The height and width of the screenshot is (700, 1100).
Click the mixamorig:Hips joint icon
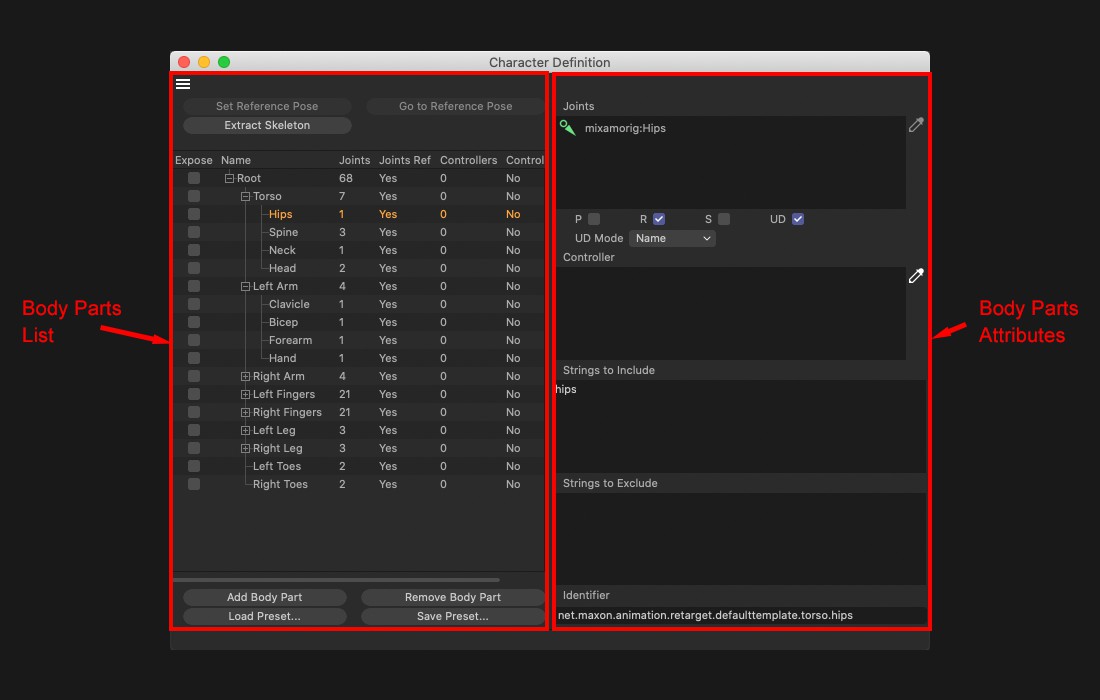click(568, 128)
